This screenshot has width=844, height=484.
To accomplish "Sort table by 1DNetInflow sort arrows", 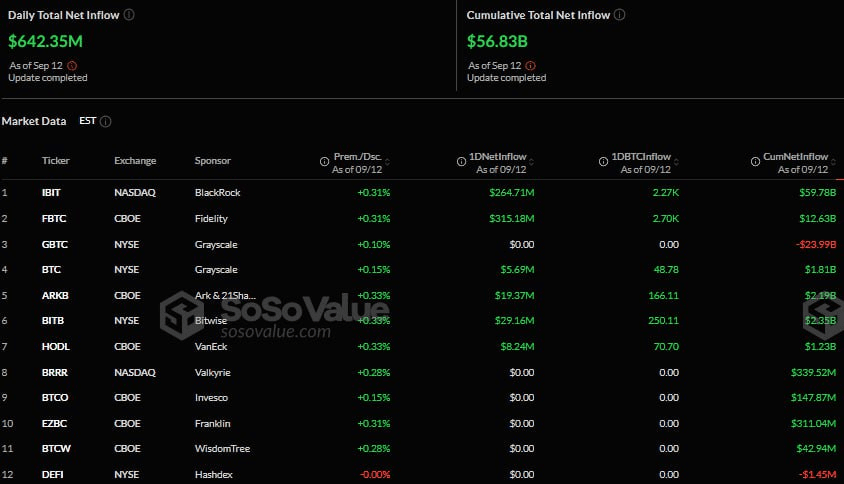I will [x=531, y=162].
